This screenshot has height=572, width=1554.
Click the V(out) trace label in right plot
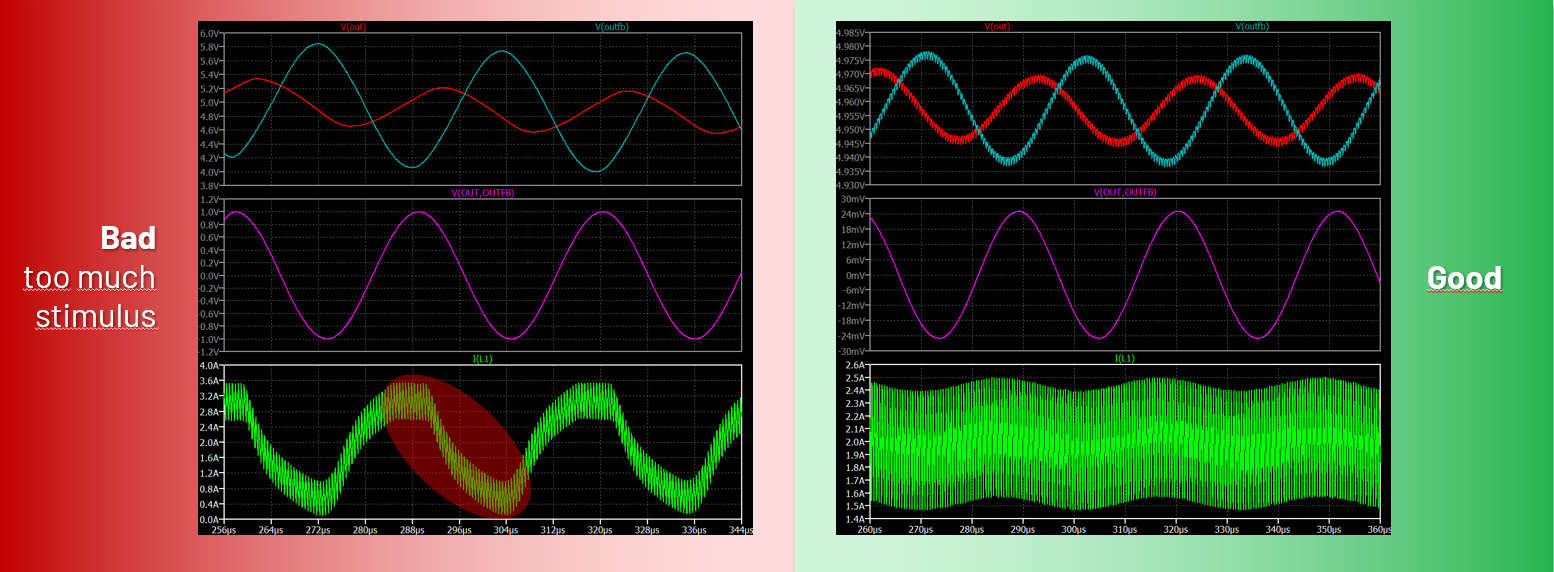click(999, 26)
